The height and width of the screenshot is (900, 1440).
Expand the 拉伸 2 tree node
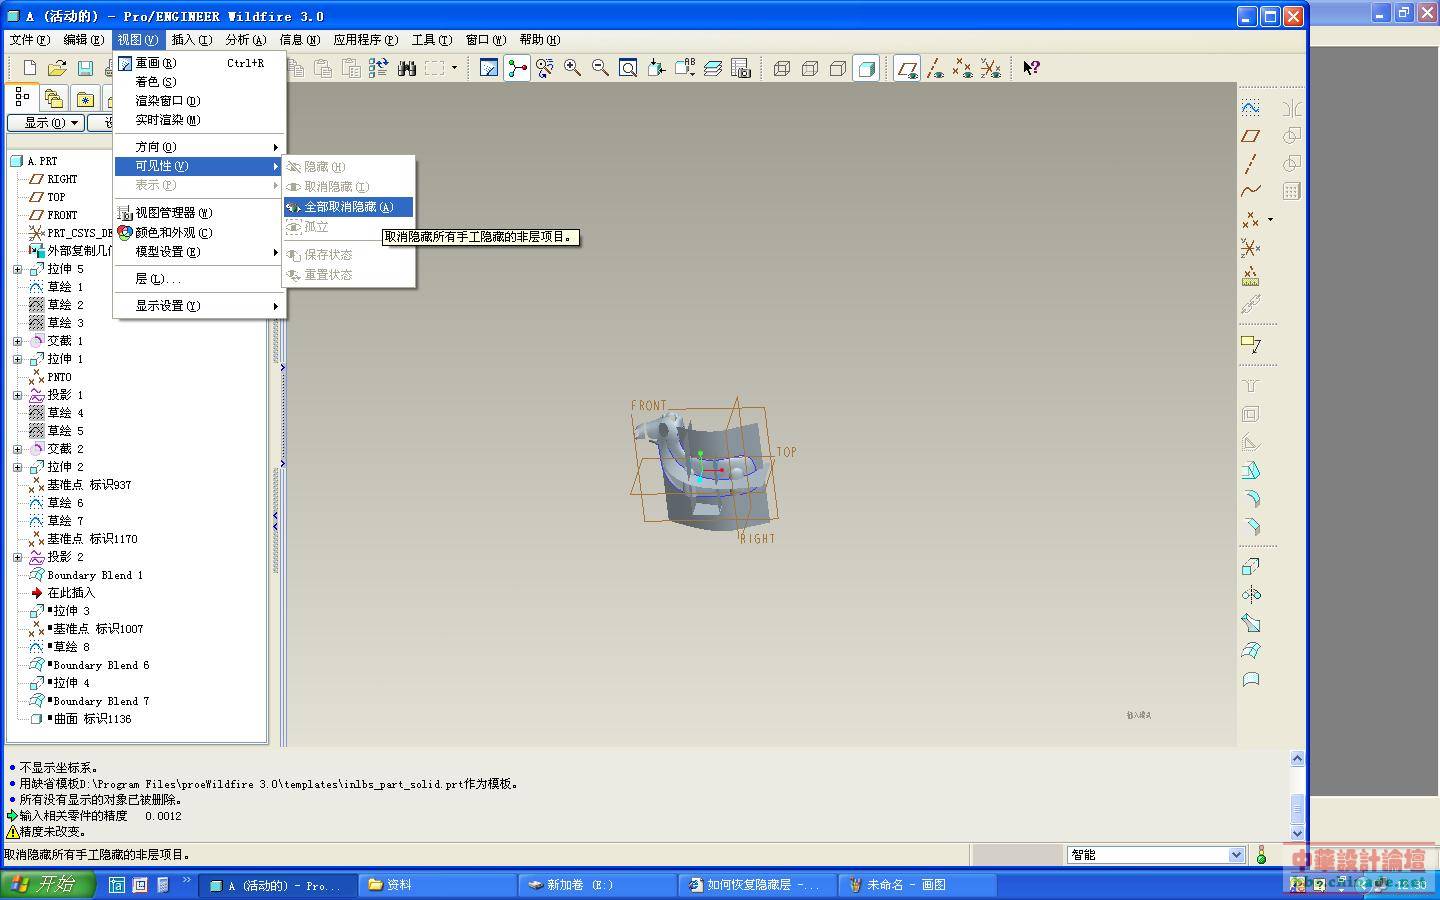17,467
